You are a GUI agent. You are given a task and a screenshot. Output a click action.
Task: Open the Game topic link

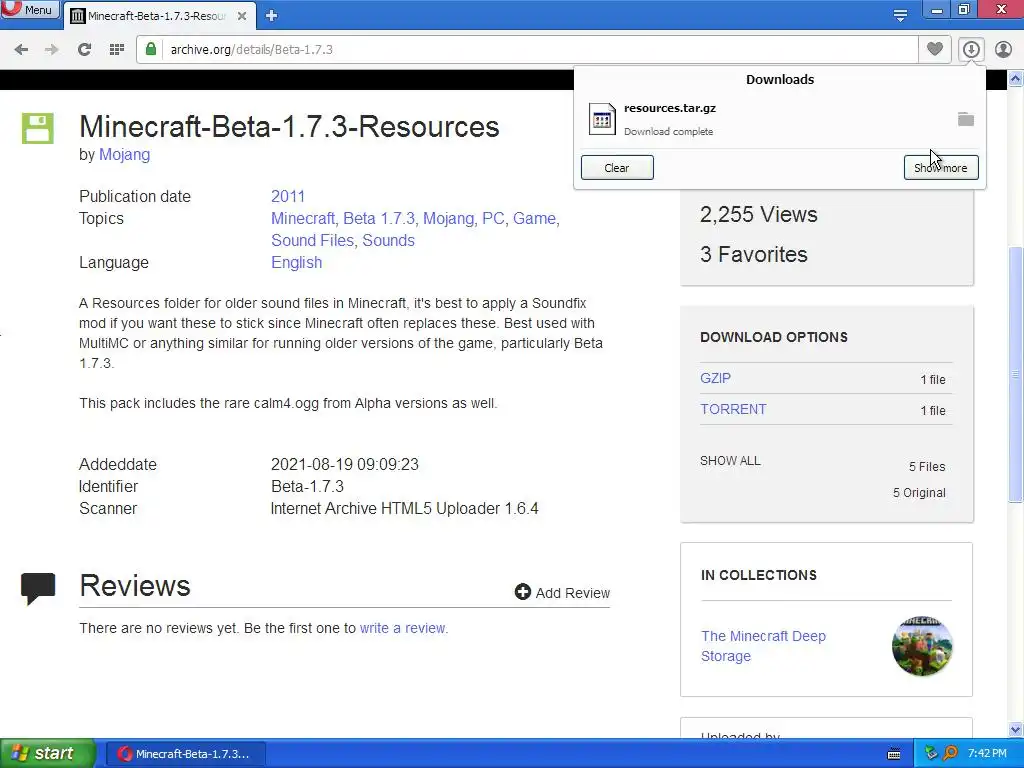534,218
